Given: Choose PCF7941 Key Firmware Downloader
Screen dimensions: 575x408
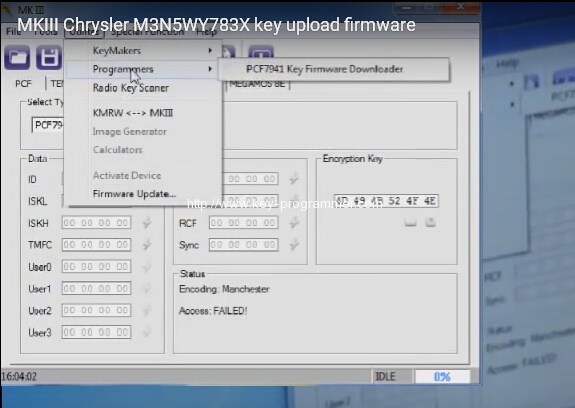Looking at the screenshot, I should pos(333,69).
